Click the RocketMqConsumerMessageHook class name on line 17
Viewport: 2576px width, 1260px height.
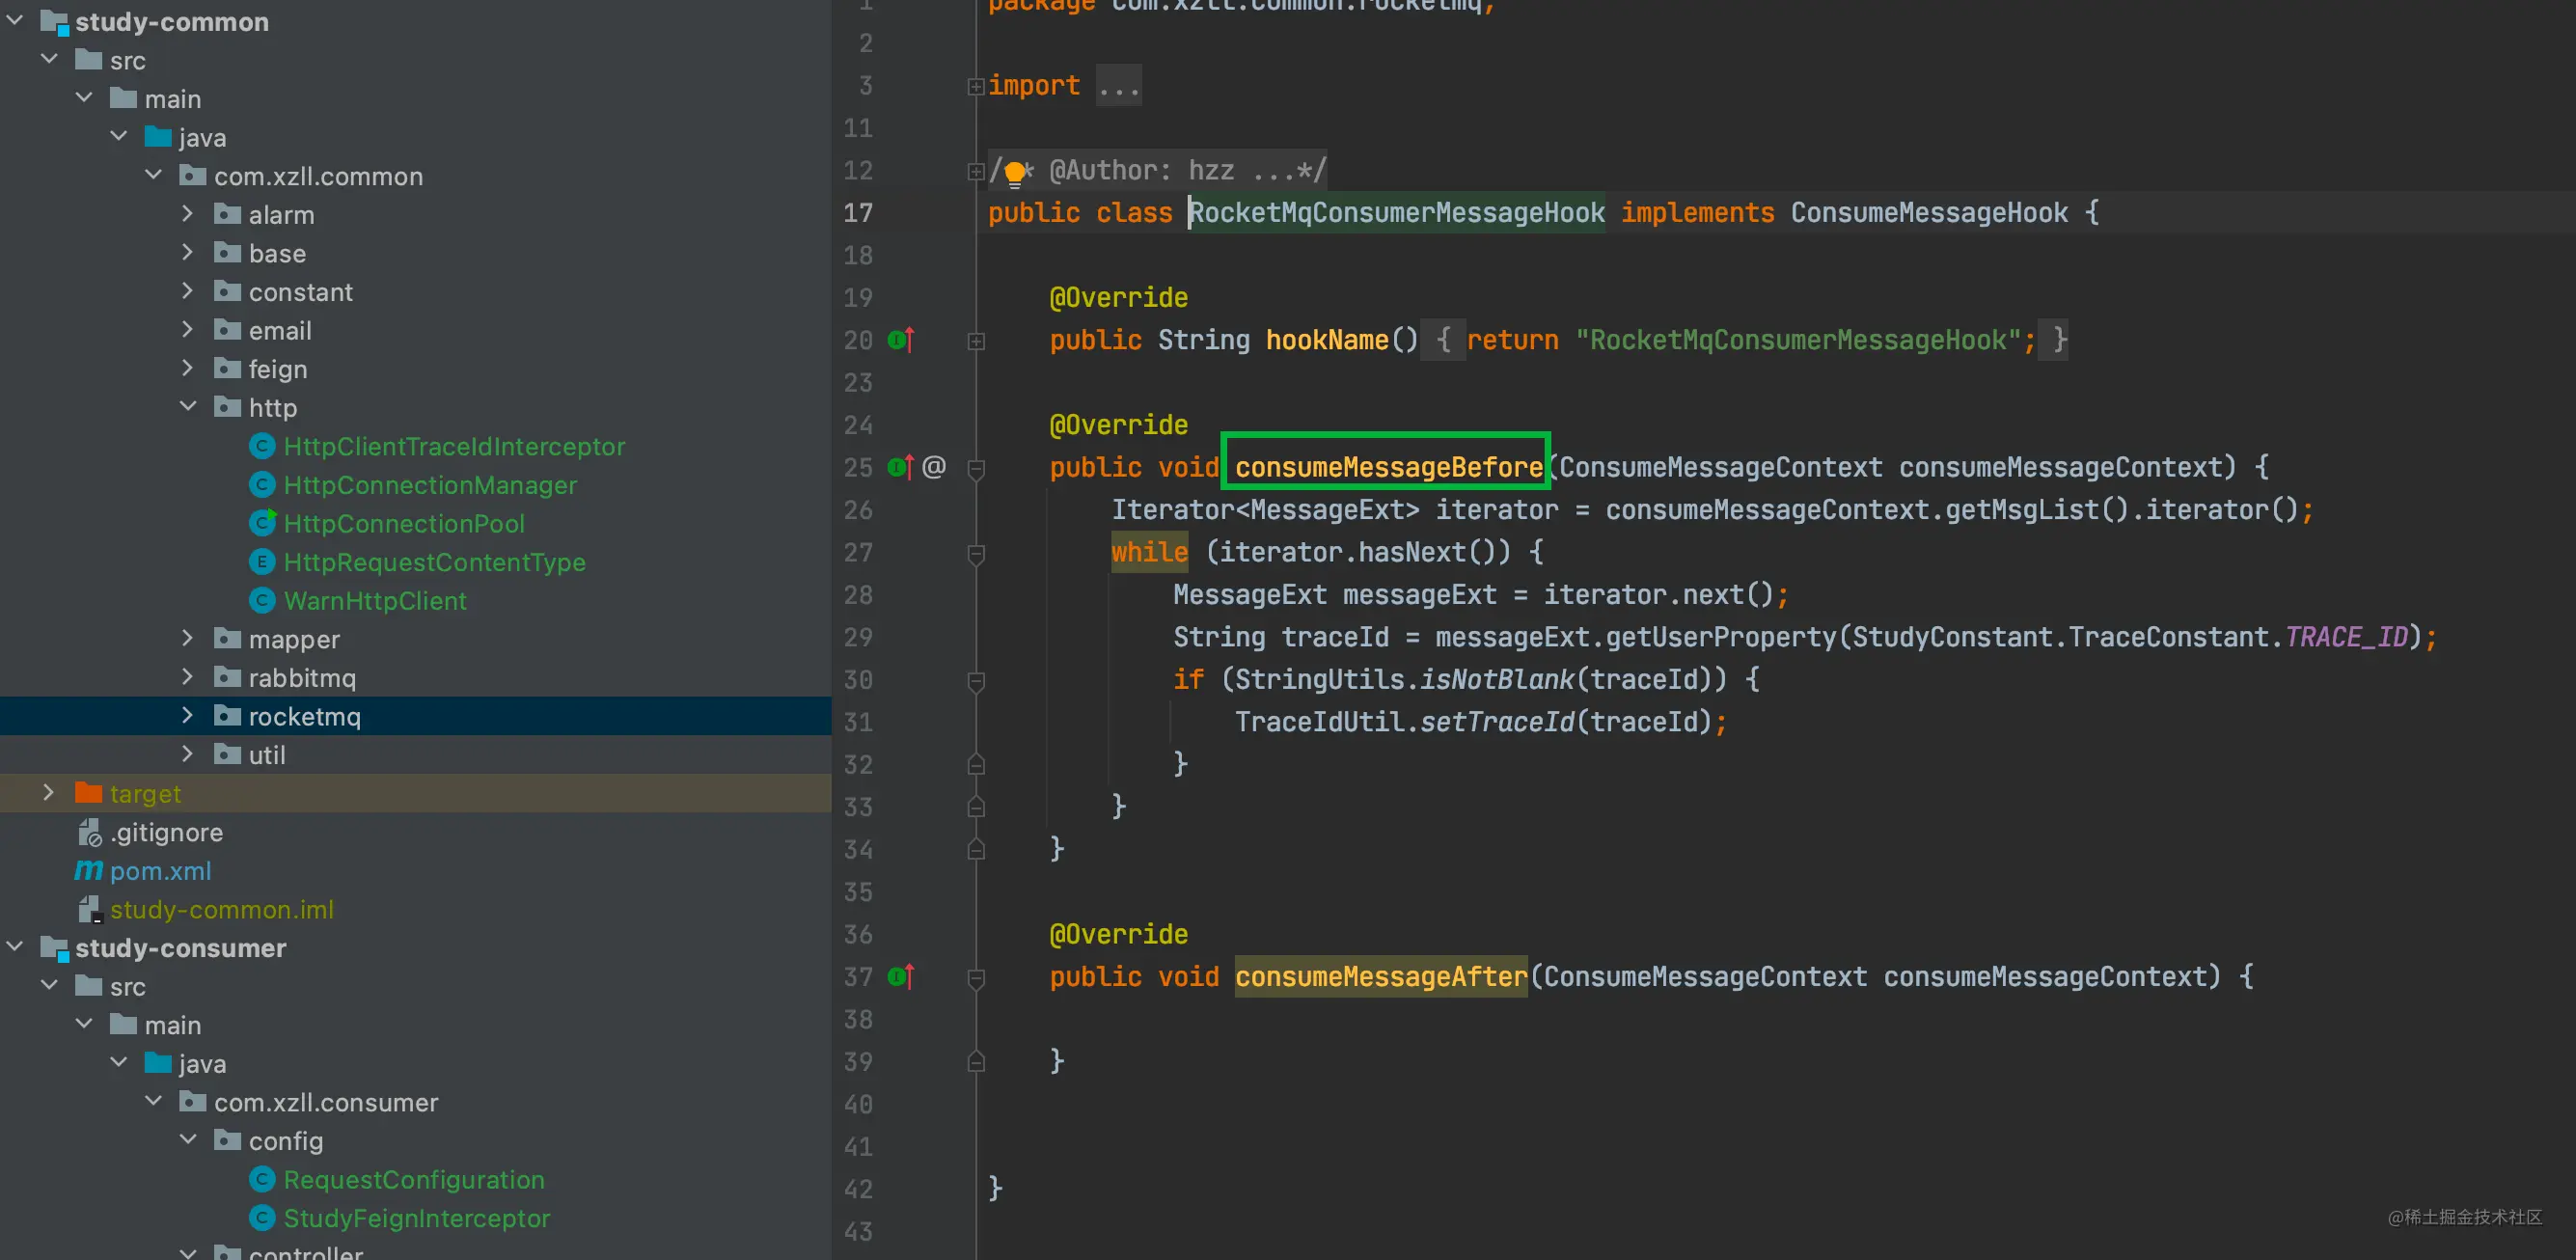1397,213
